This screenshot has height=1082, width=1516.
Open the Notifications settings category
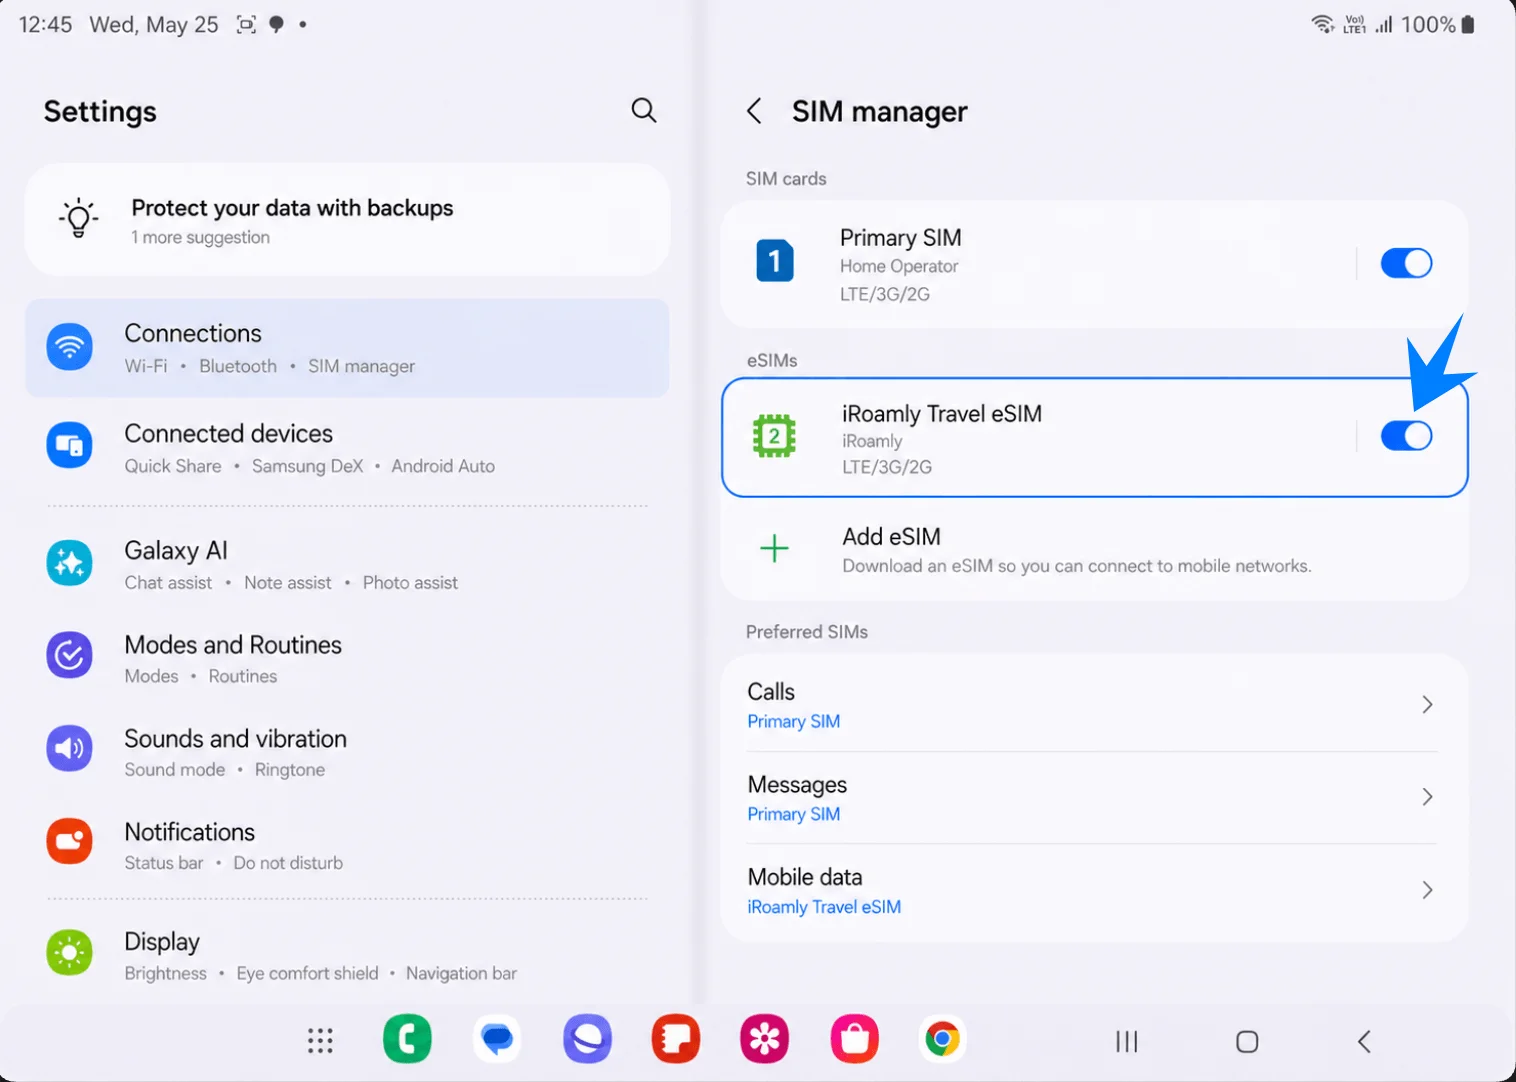pyautogui.click(x=347, y=845)
